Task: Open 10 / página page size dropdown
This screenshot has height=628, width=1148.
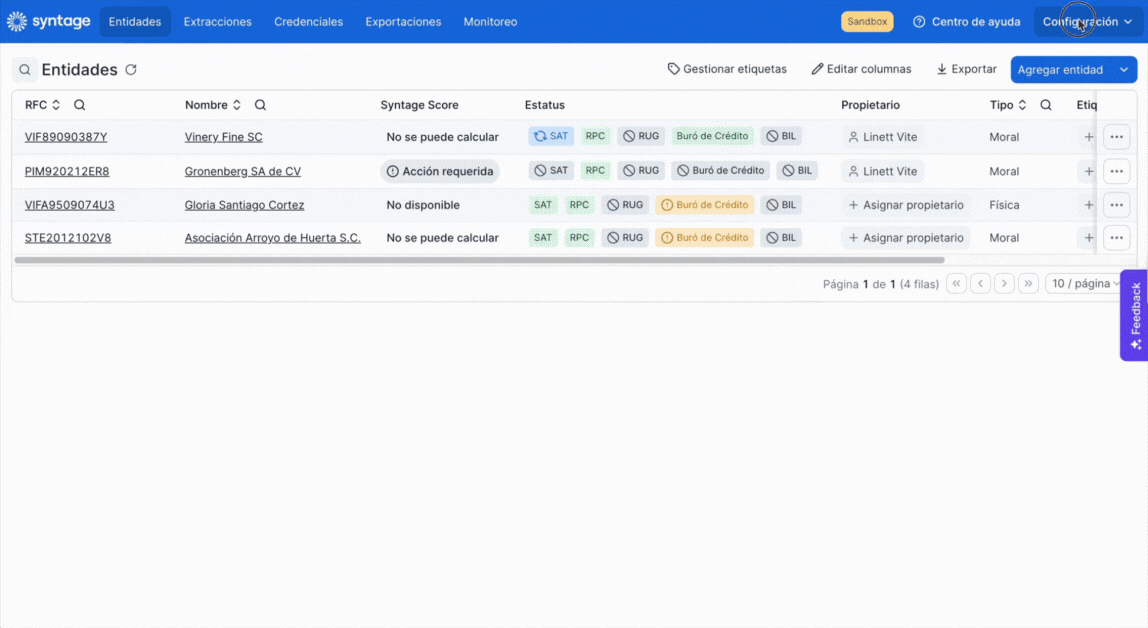Action: [1085, 283]
